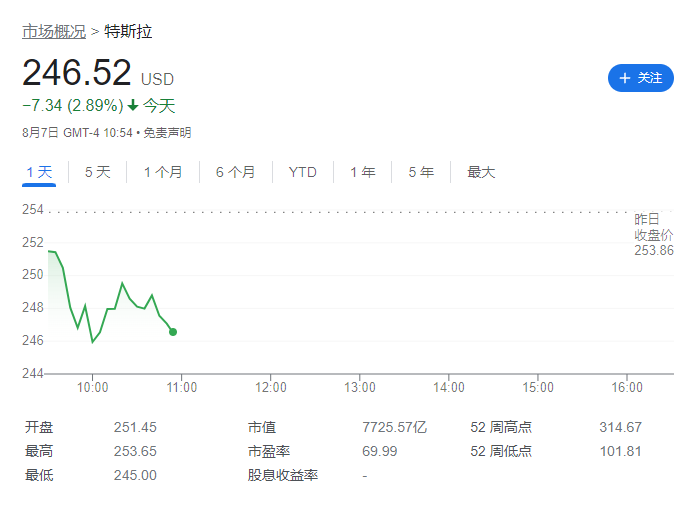Click the green current-price dot on chart
The width and height of the screenshot is (697, 512).
click(173, 331)
